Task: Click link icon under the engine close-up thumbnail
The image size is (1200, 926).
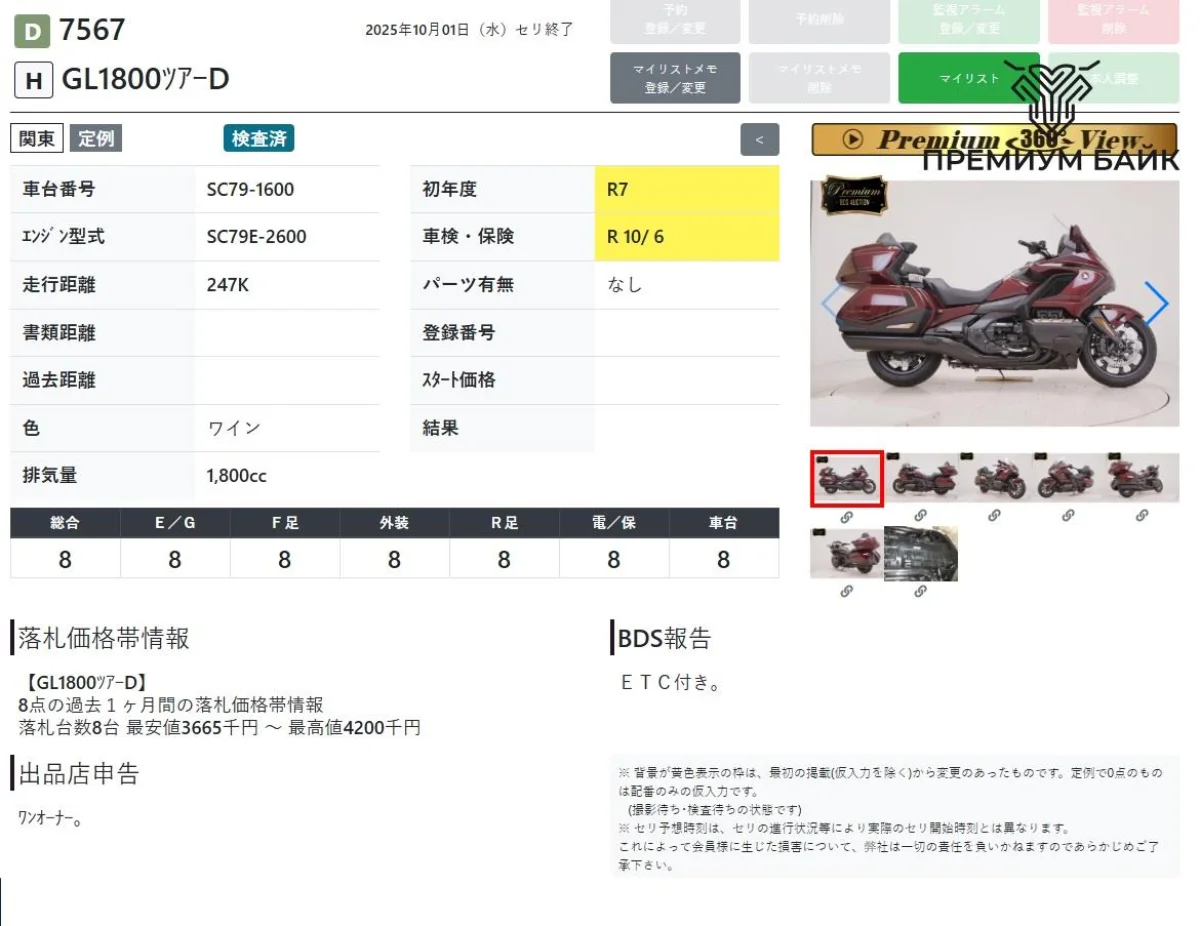Action: [x=920, y=592]
